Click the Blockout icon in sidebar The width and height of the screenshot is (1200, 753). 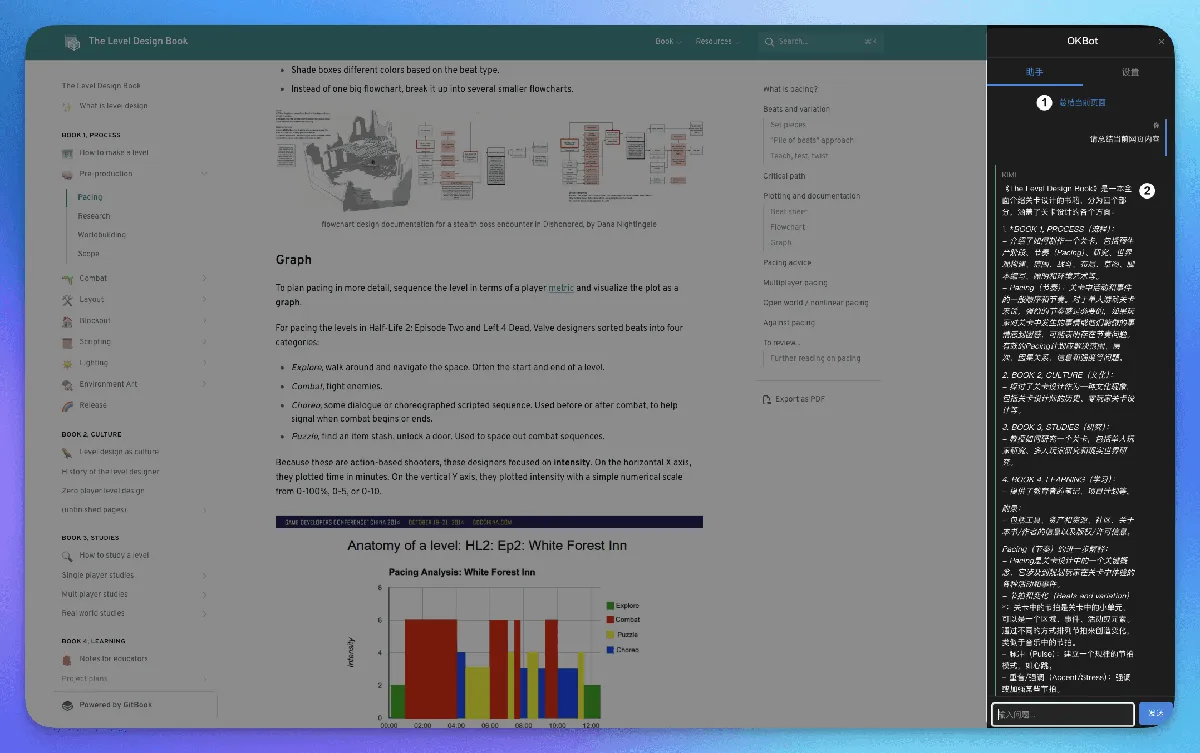tap(67, 321)
